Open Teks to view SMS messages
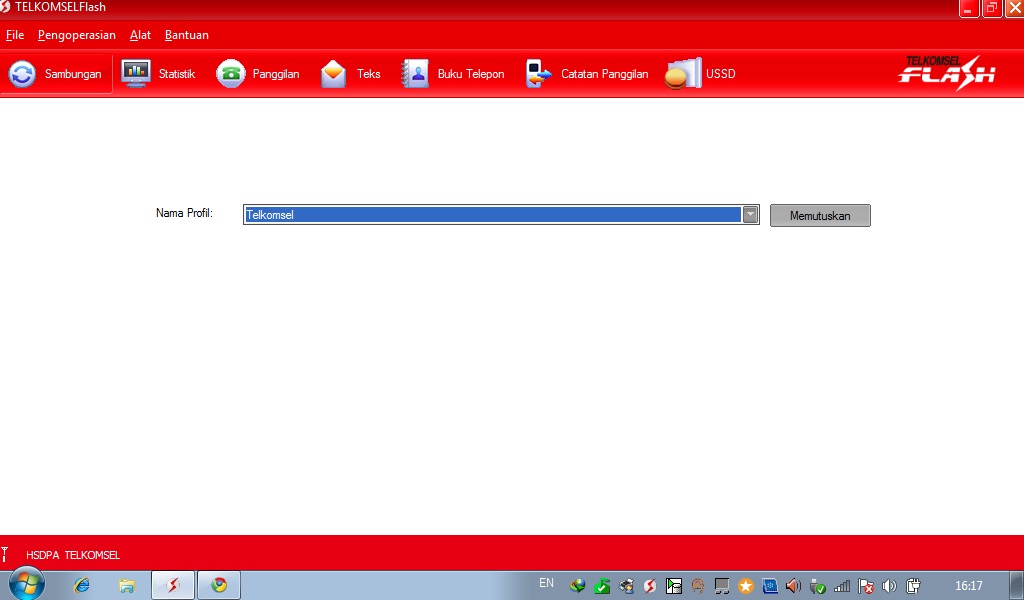This screenshot has width=1024, height=600. 350,73
